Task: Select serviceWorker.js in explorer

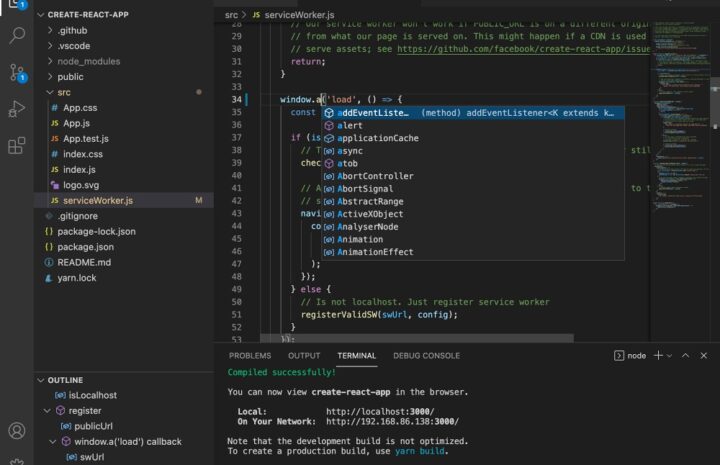Action: (124, 201)
